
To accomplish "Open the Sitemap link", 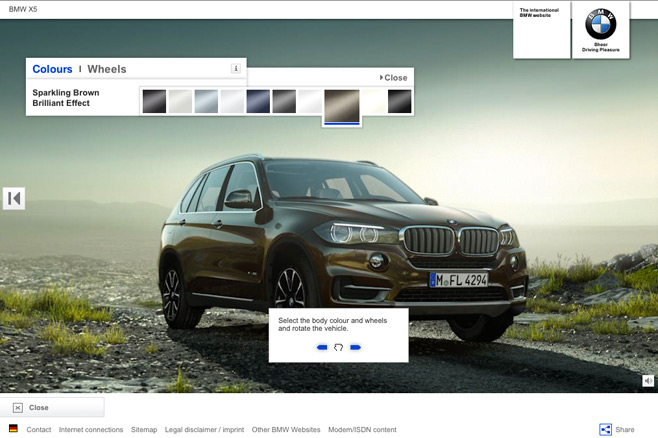I will pyautogui.click(x=144, y=430).
